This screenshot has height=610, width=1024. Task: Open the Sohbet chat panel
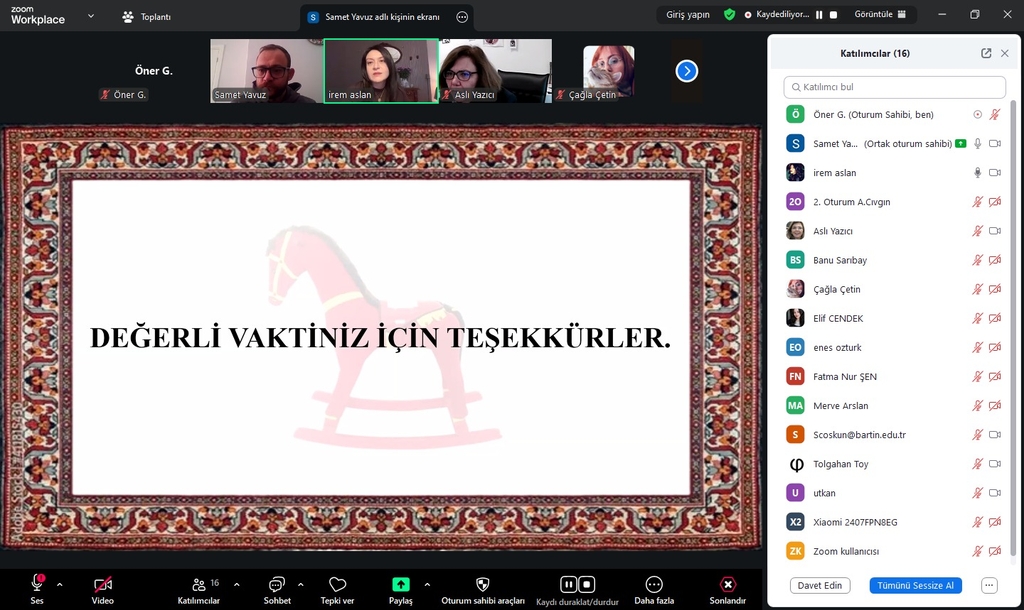[x=277, y=584]
